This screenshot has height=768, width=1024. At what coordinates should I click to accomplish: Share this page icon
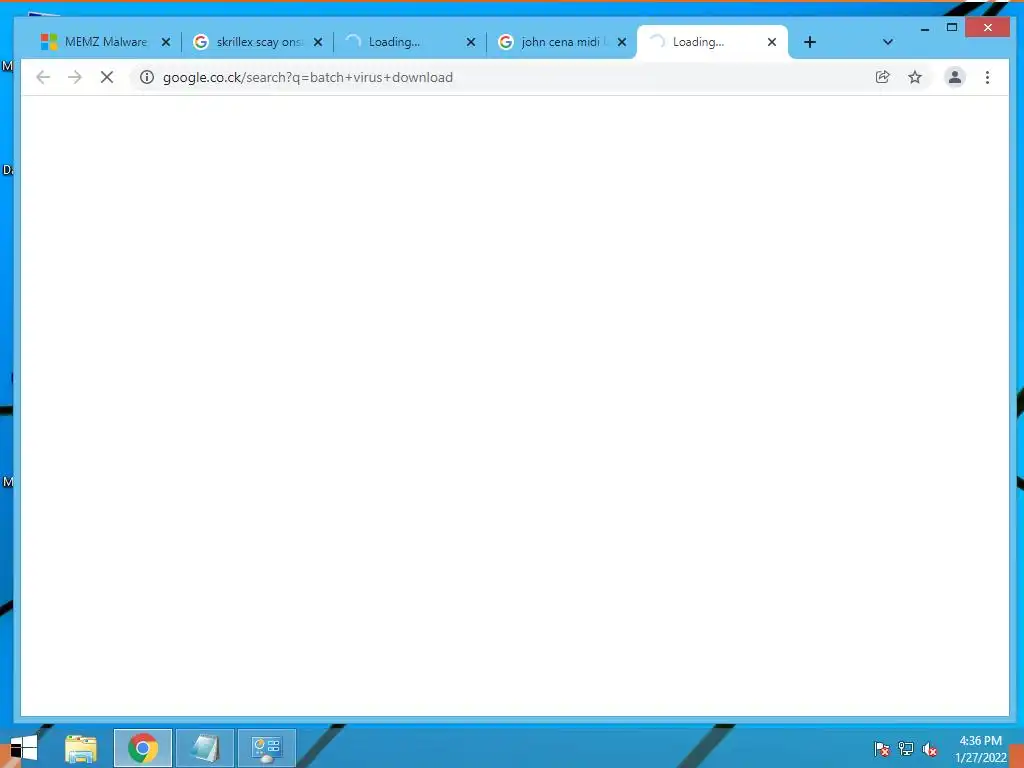tap(882, 77)
